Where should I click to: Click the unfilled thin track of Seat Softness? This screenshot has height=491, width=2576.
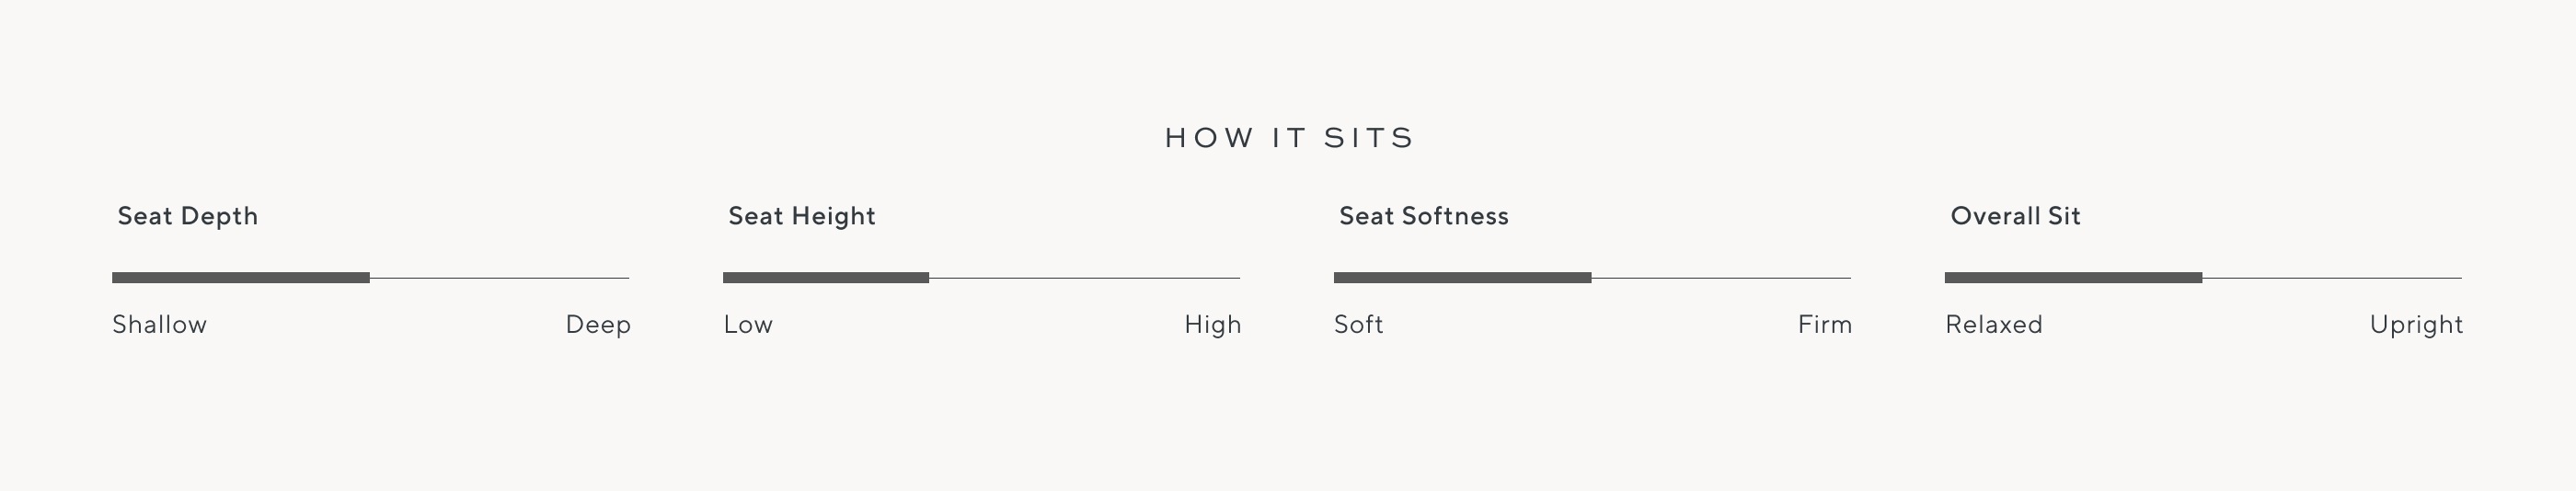pyautogui.click(x=1721, y=278)
